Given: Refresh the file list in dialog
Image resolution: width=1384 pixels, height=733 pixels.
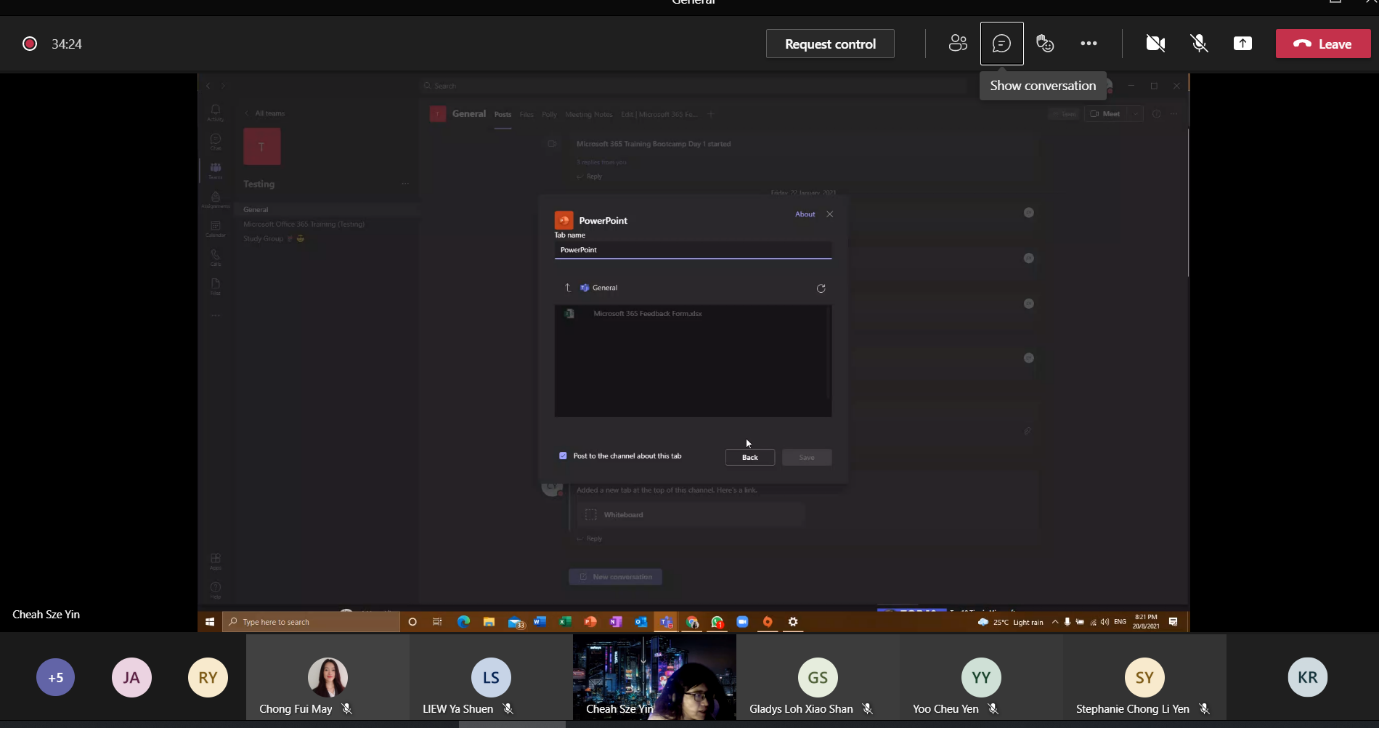Looking at the screenshot, I should 821,288.
